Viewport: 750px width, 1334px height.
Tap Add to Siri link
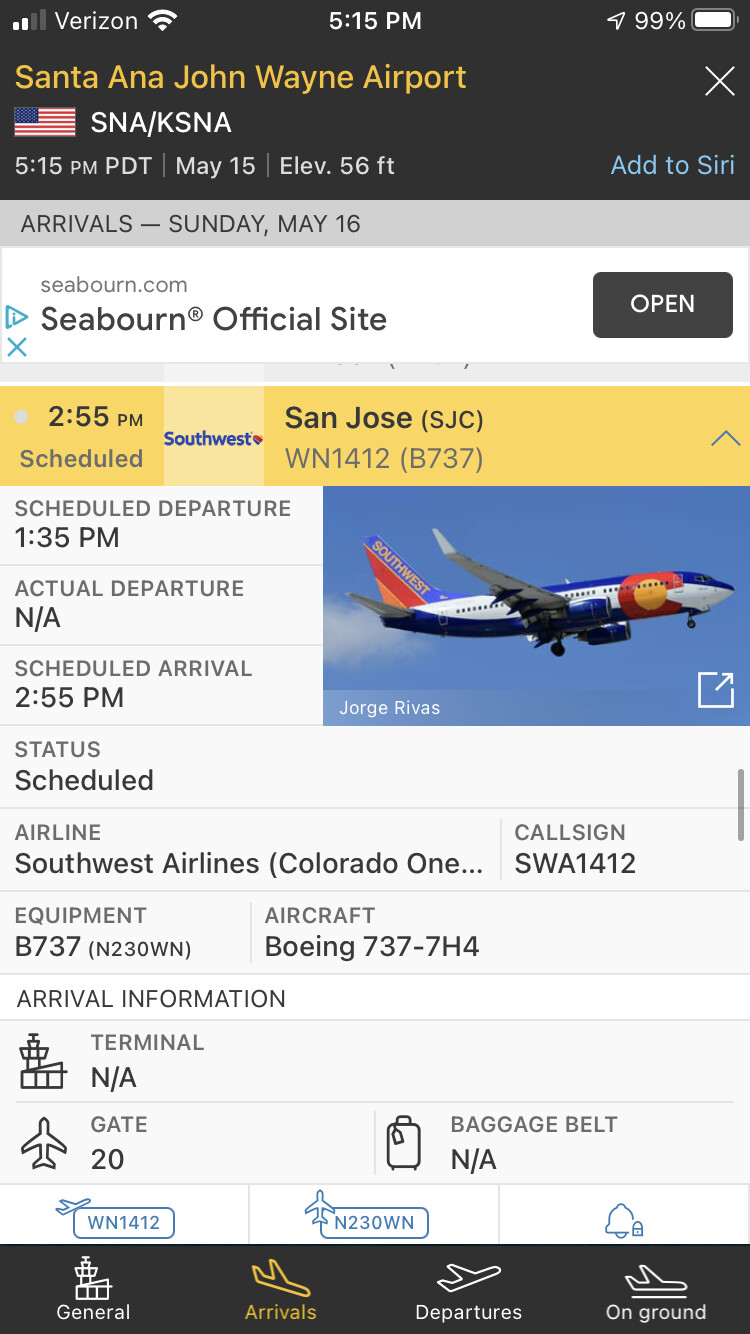pos(673,165)
